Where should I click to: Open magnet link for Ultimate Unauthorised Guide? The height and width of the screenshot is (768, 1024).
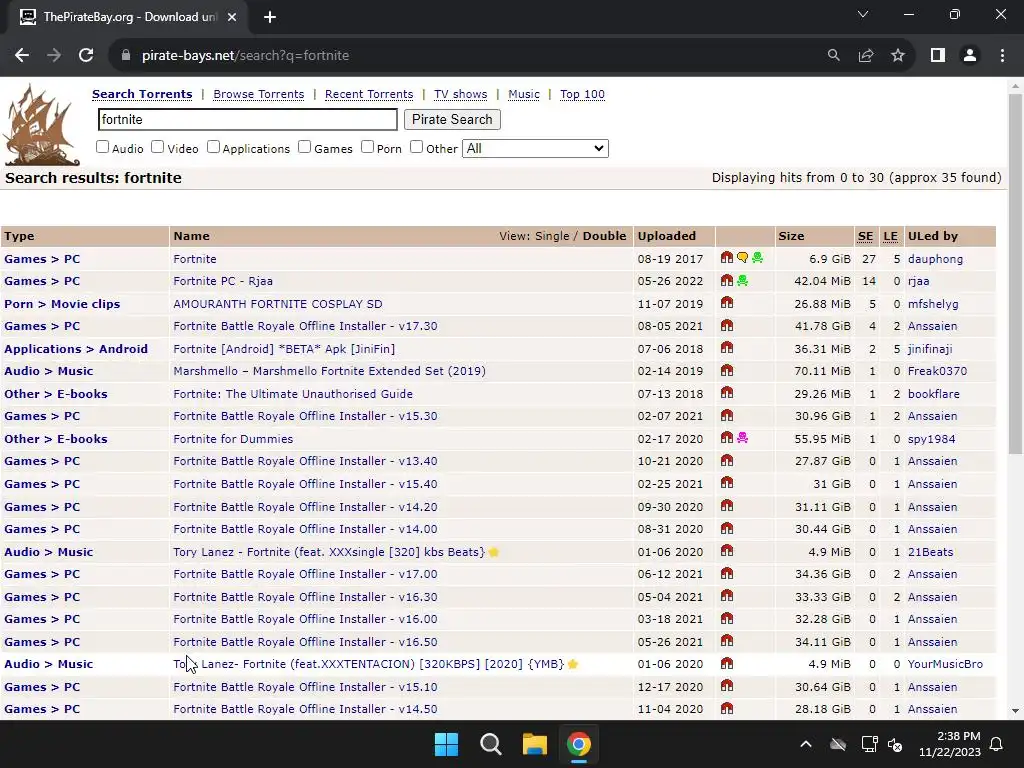[727, 393]
